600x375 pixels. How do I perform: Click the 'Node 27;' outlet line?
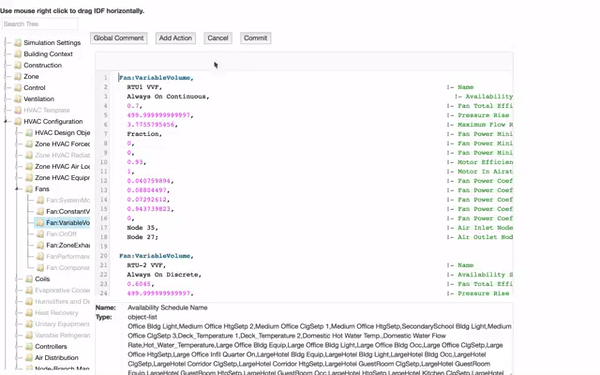(x=142, y=237)
